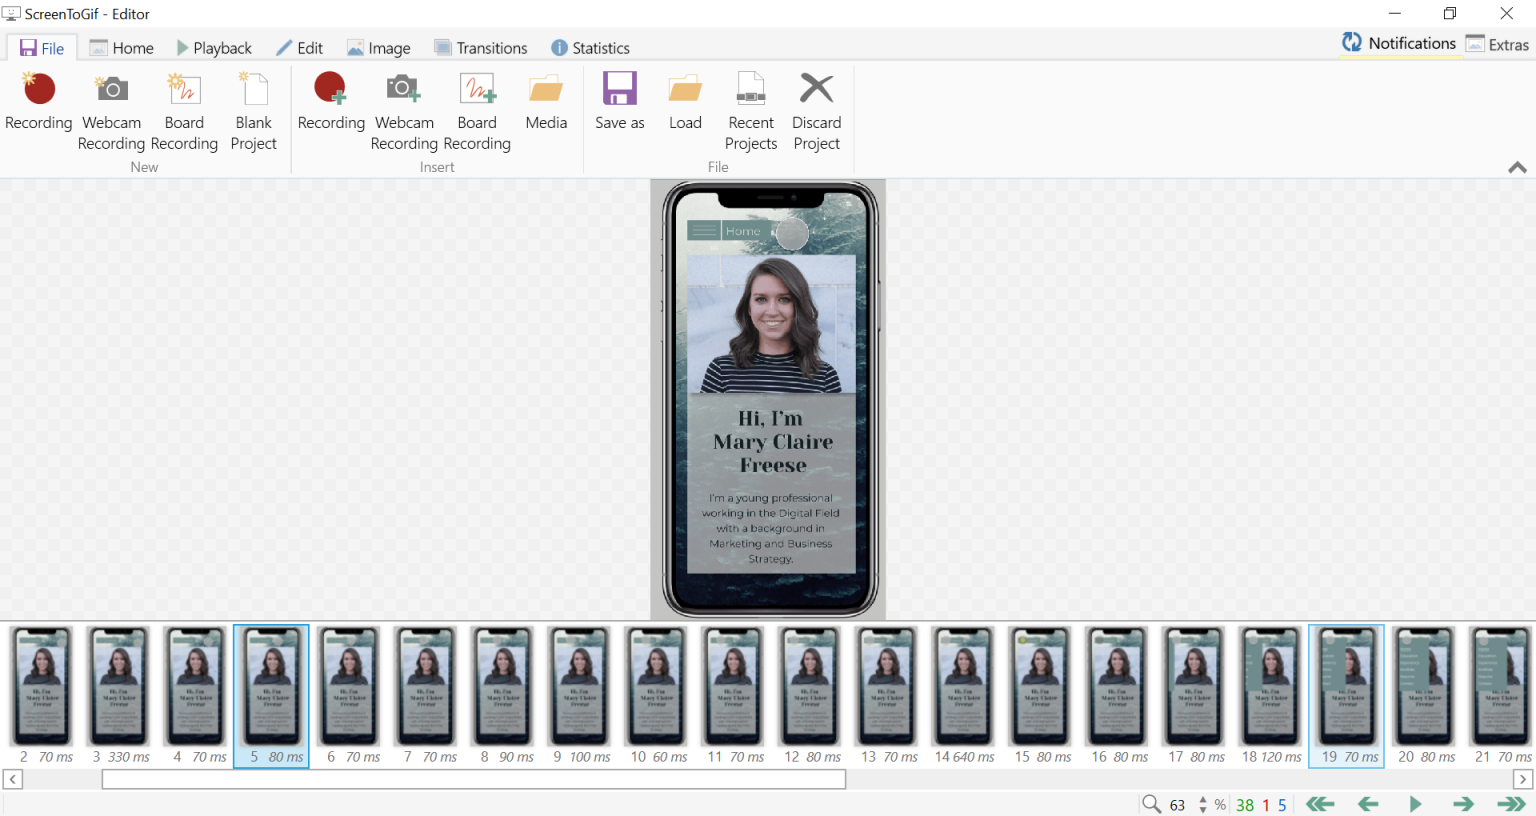
Task: Open Recent Projects
Action: pyautogui.click(x=750, y=110)
